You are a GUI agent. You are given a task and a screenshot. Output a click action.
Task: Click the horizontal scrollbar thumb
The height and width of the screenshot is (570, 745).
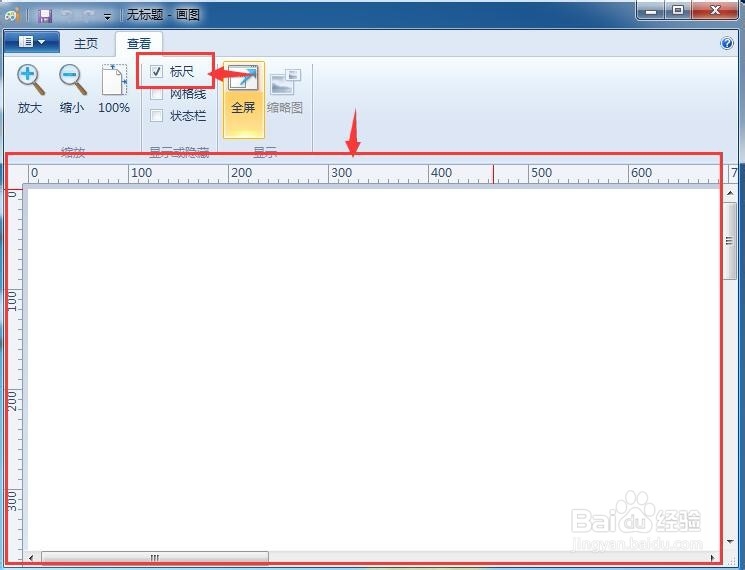coord(155,558)
